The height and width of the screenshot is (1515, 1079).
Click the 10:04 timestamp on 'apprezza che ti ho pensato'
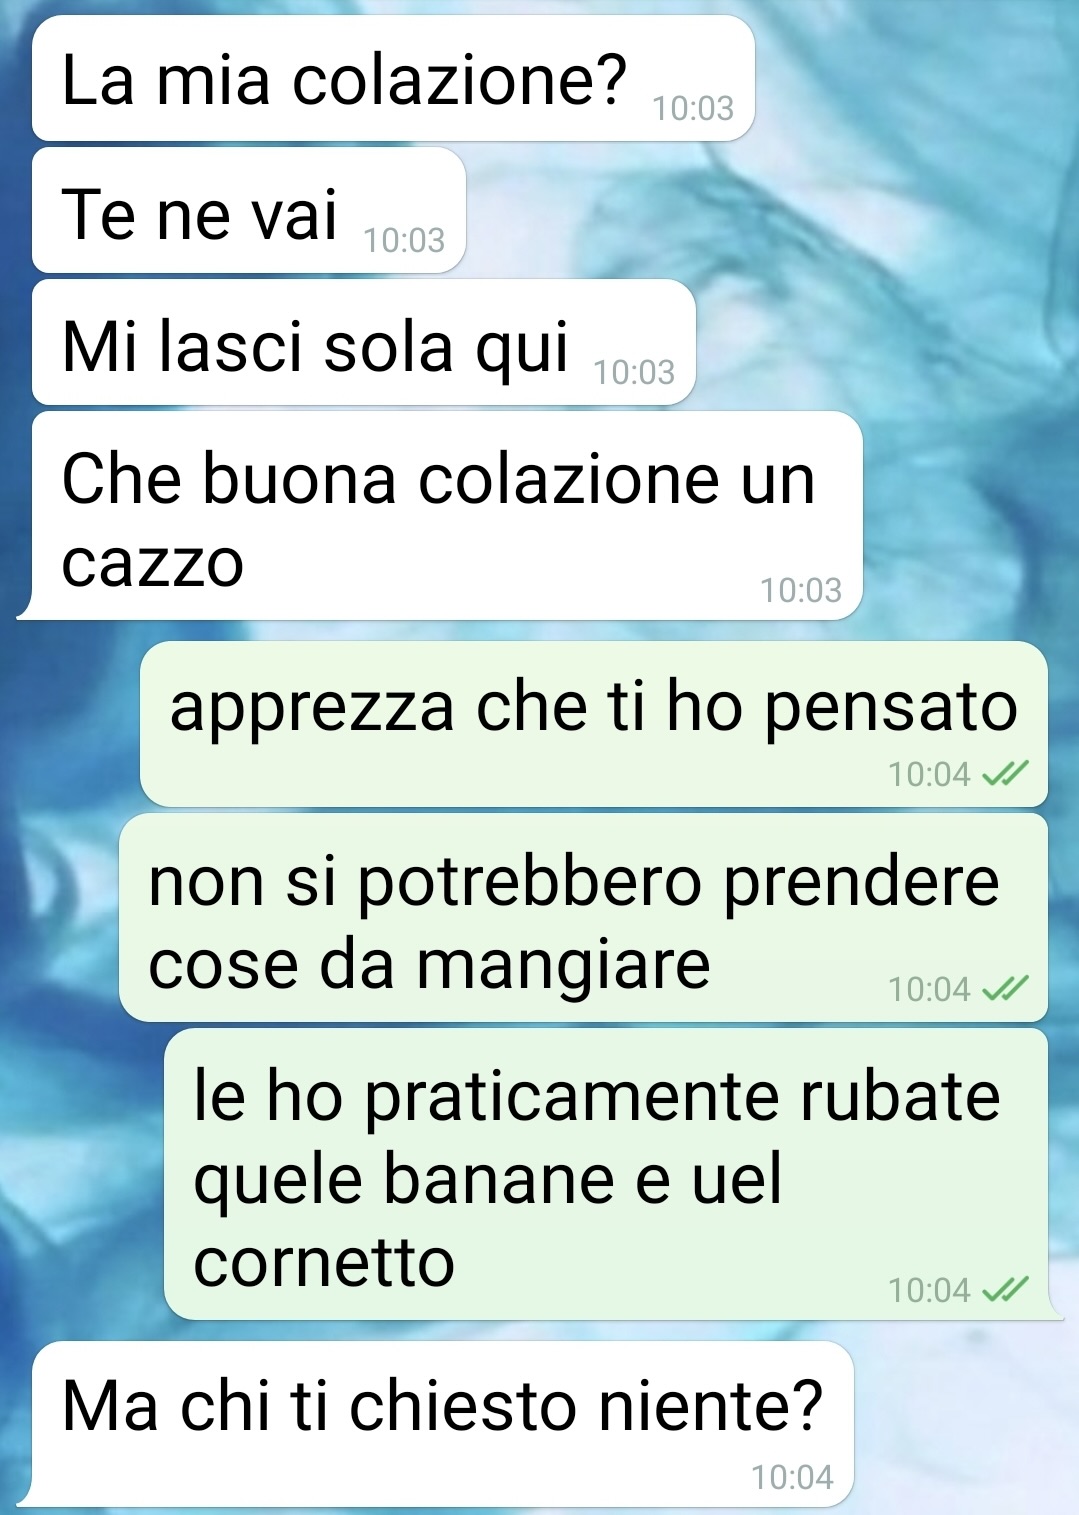[929, 774]
